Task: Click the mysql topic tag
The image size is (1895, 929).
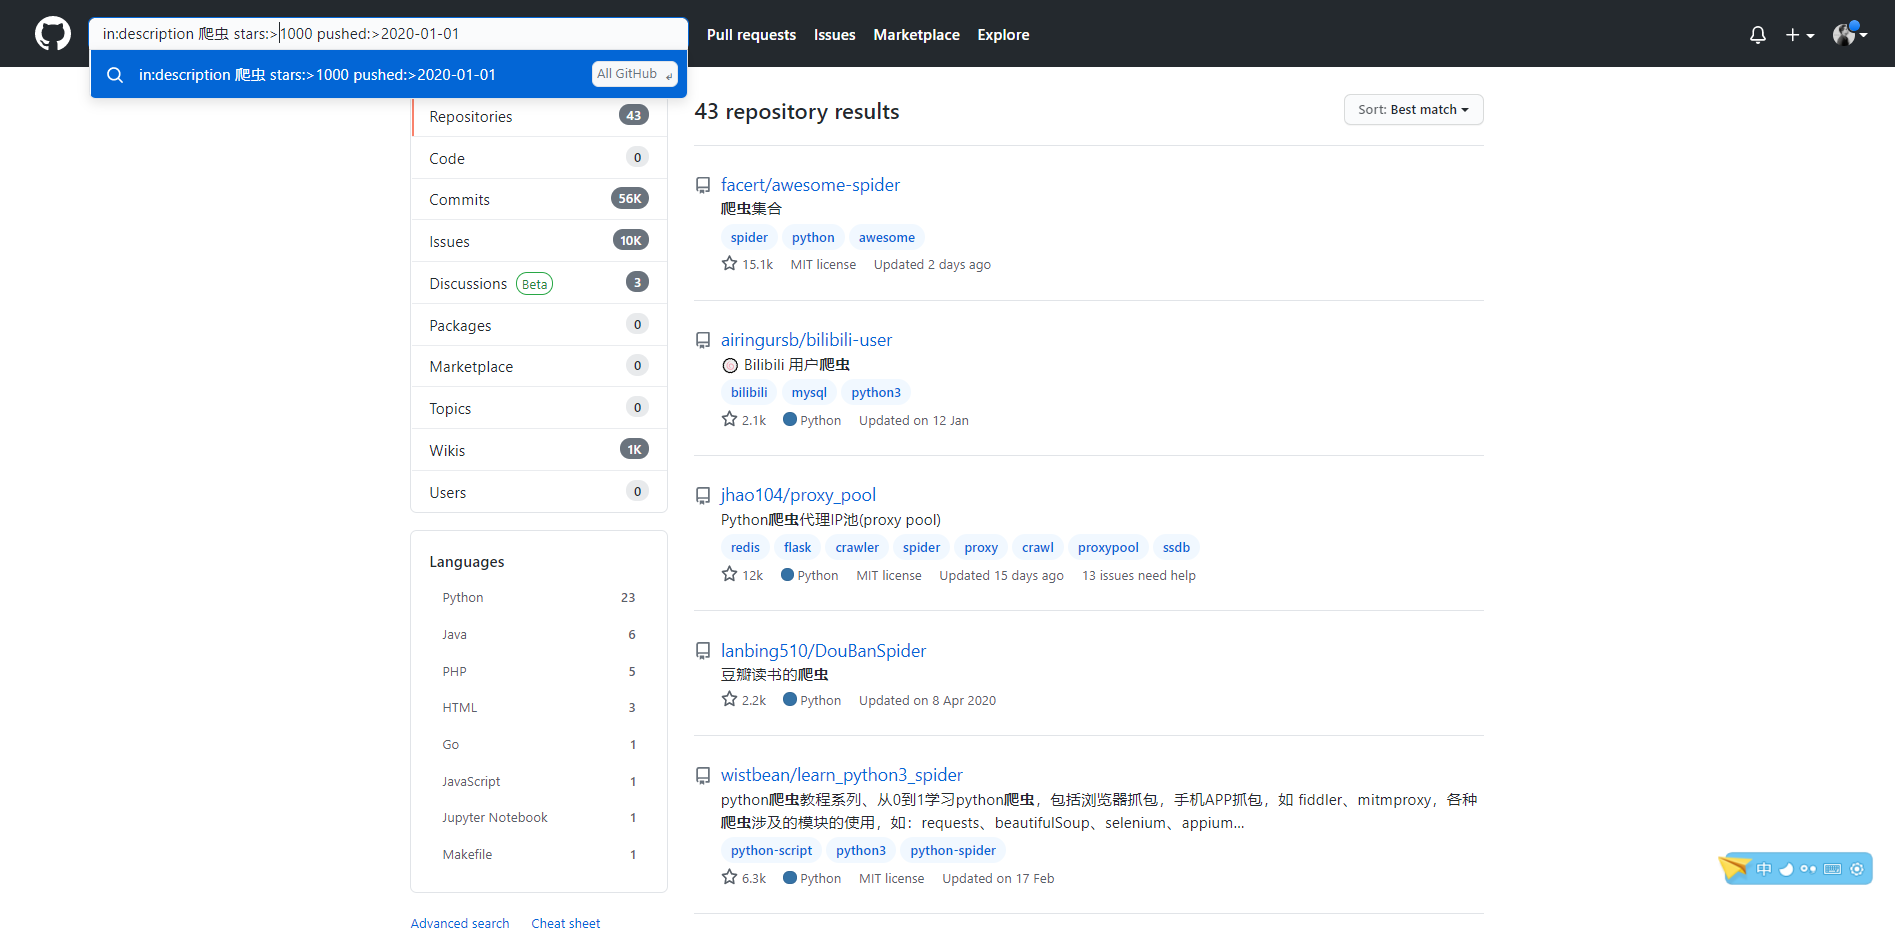Action: (809, 393)
